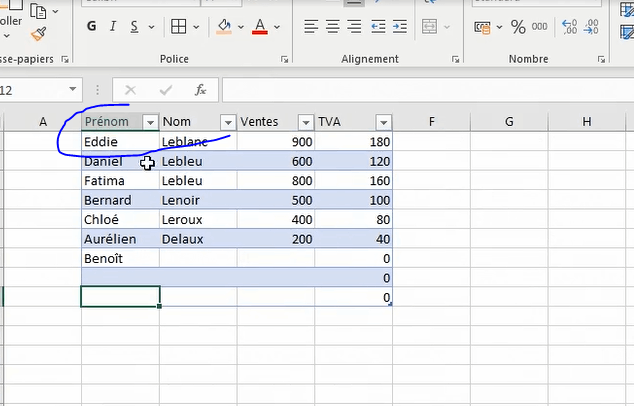The image size is (634, 406).
Task: Apply thousands separator style 000
Action: (x=540, y=27)
